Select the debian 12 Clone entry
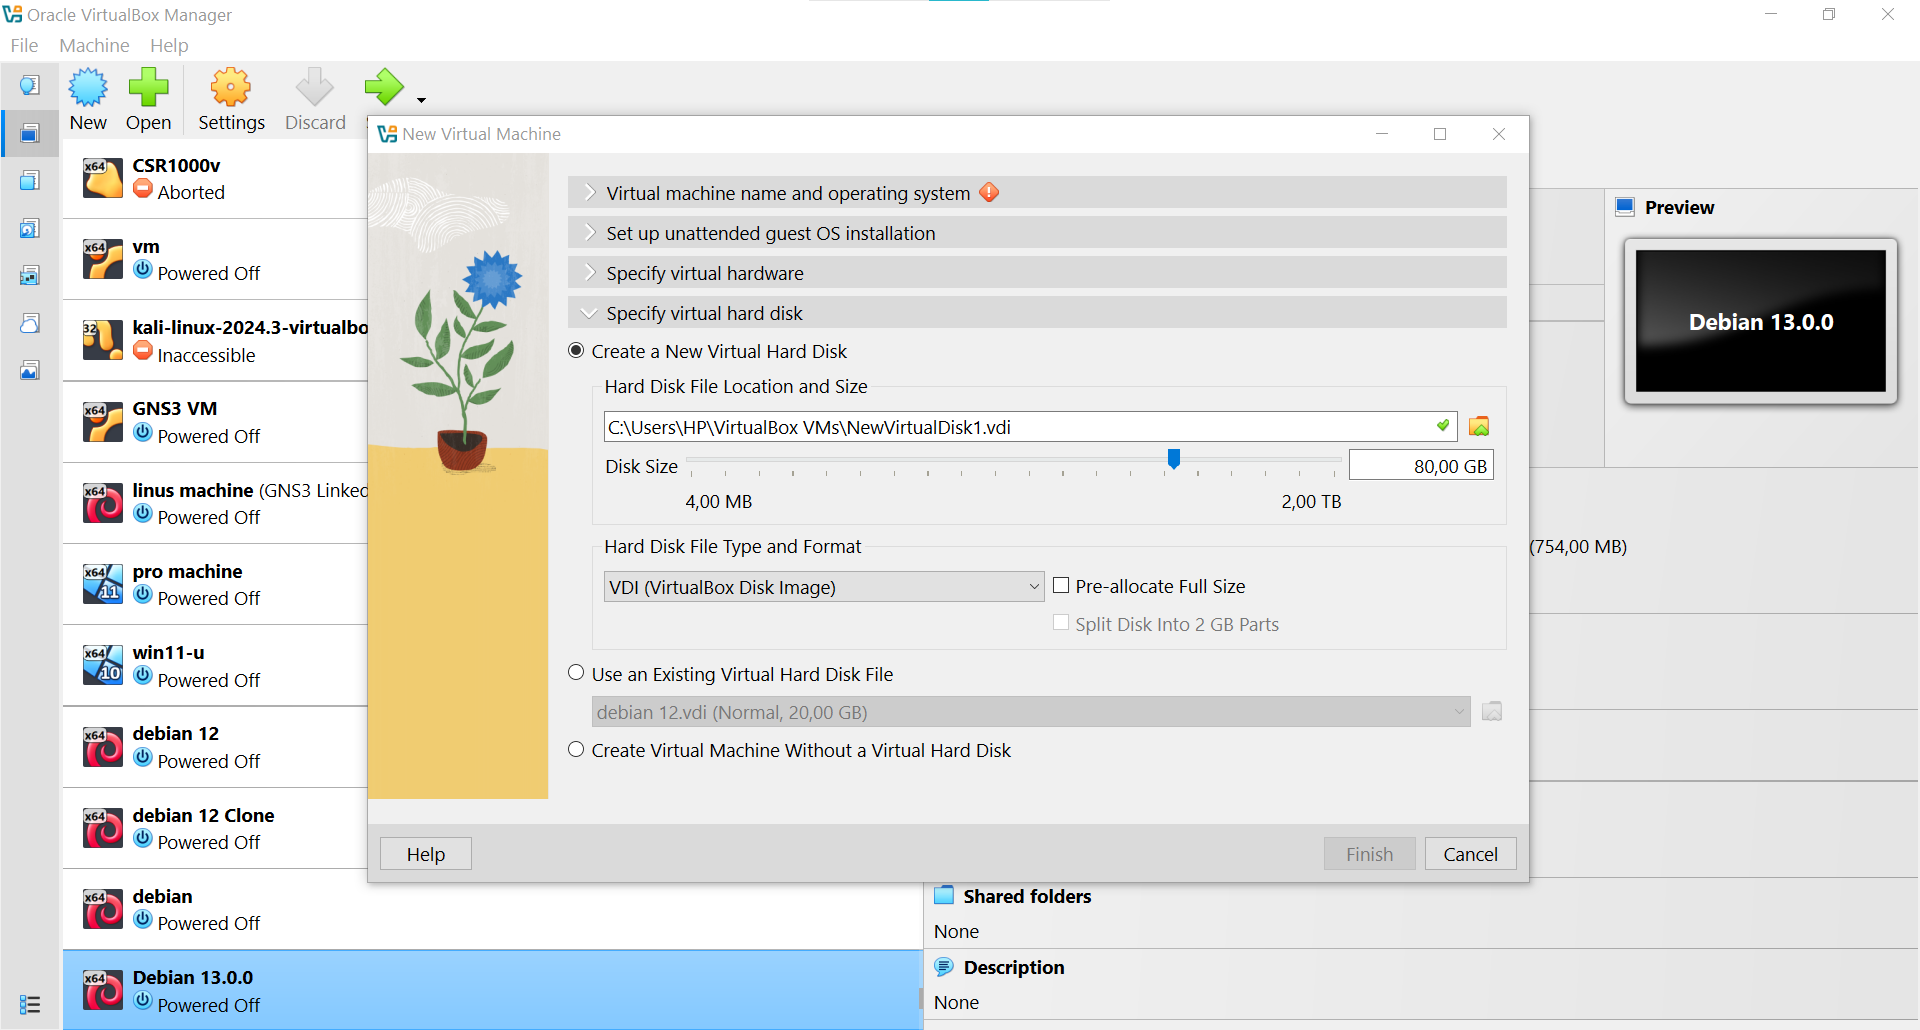Viewport: 1920px width, 1030px height. (x=215, y=828)
